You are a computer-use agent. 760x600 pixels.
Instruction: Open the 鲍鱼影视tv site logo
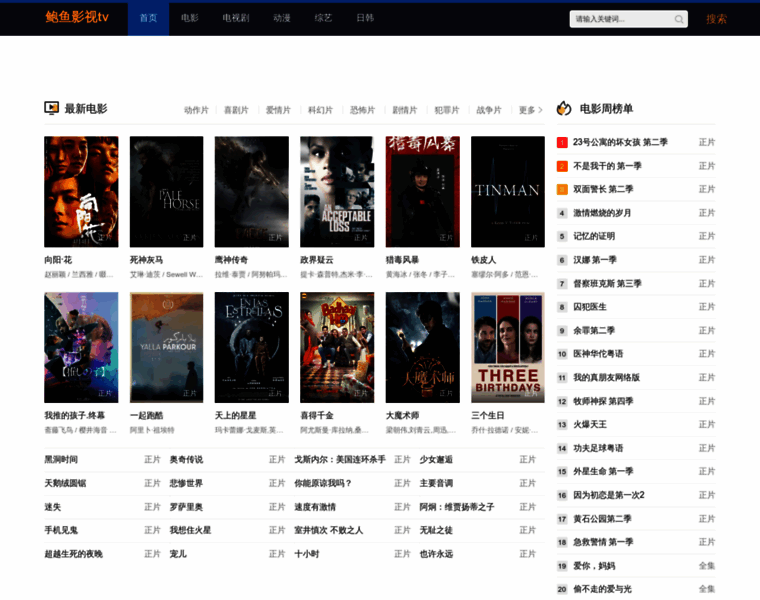77,17
